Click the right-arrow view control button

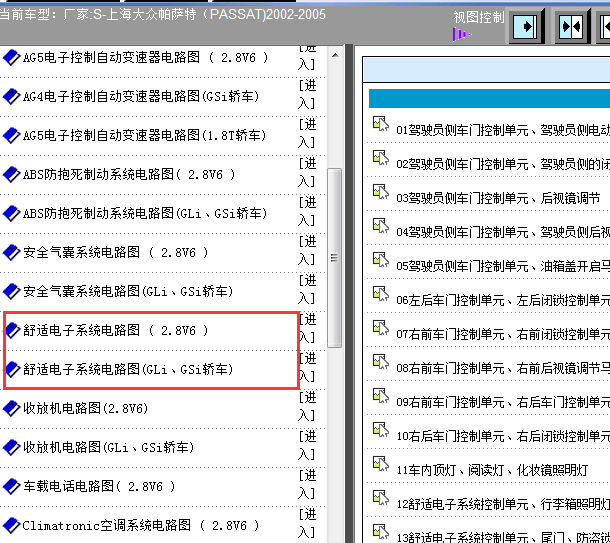[x=525, y=27]
